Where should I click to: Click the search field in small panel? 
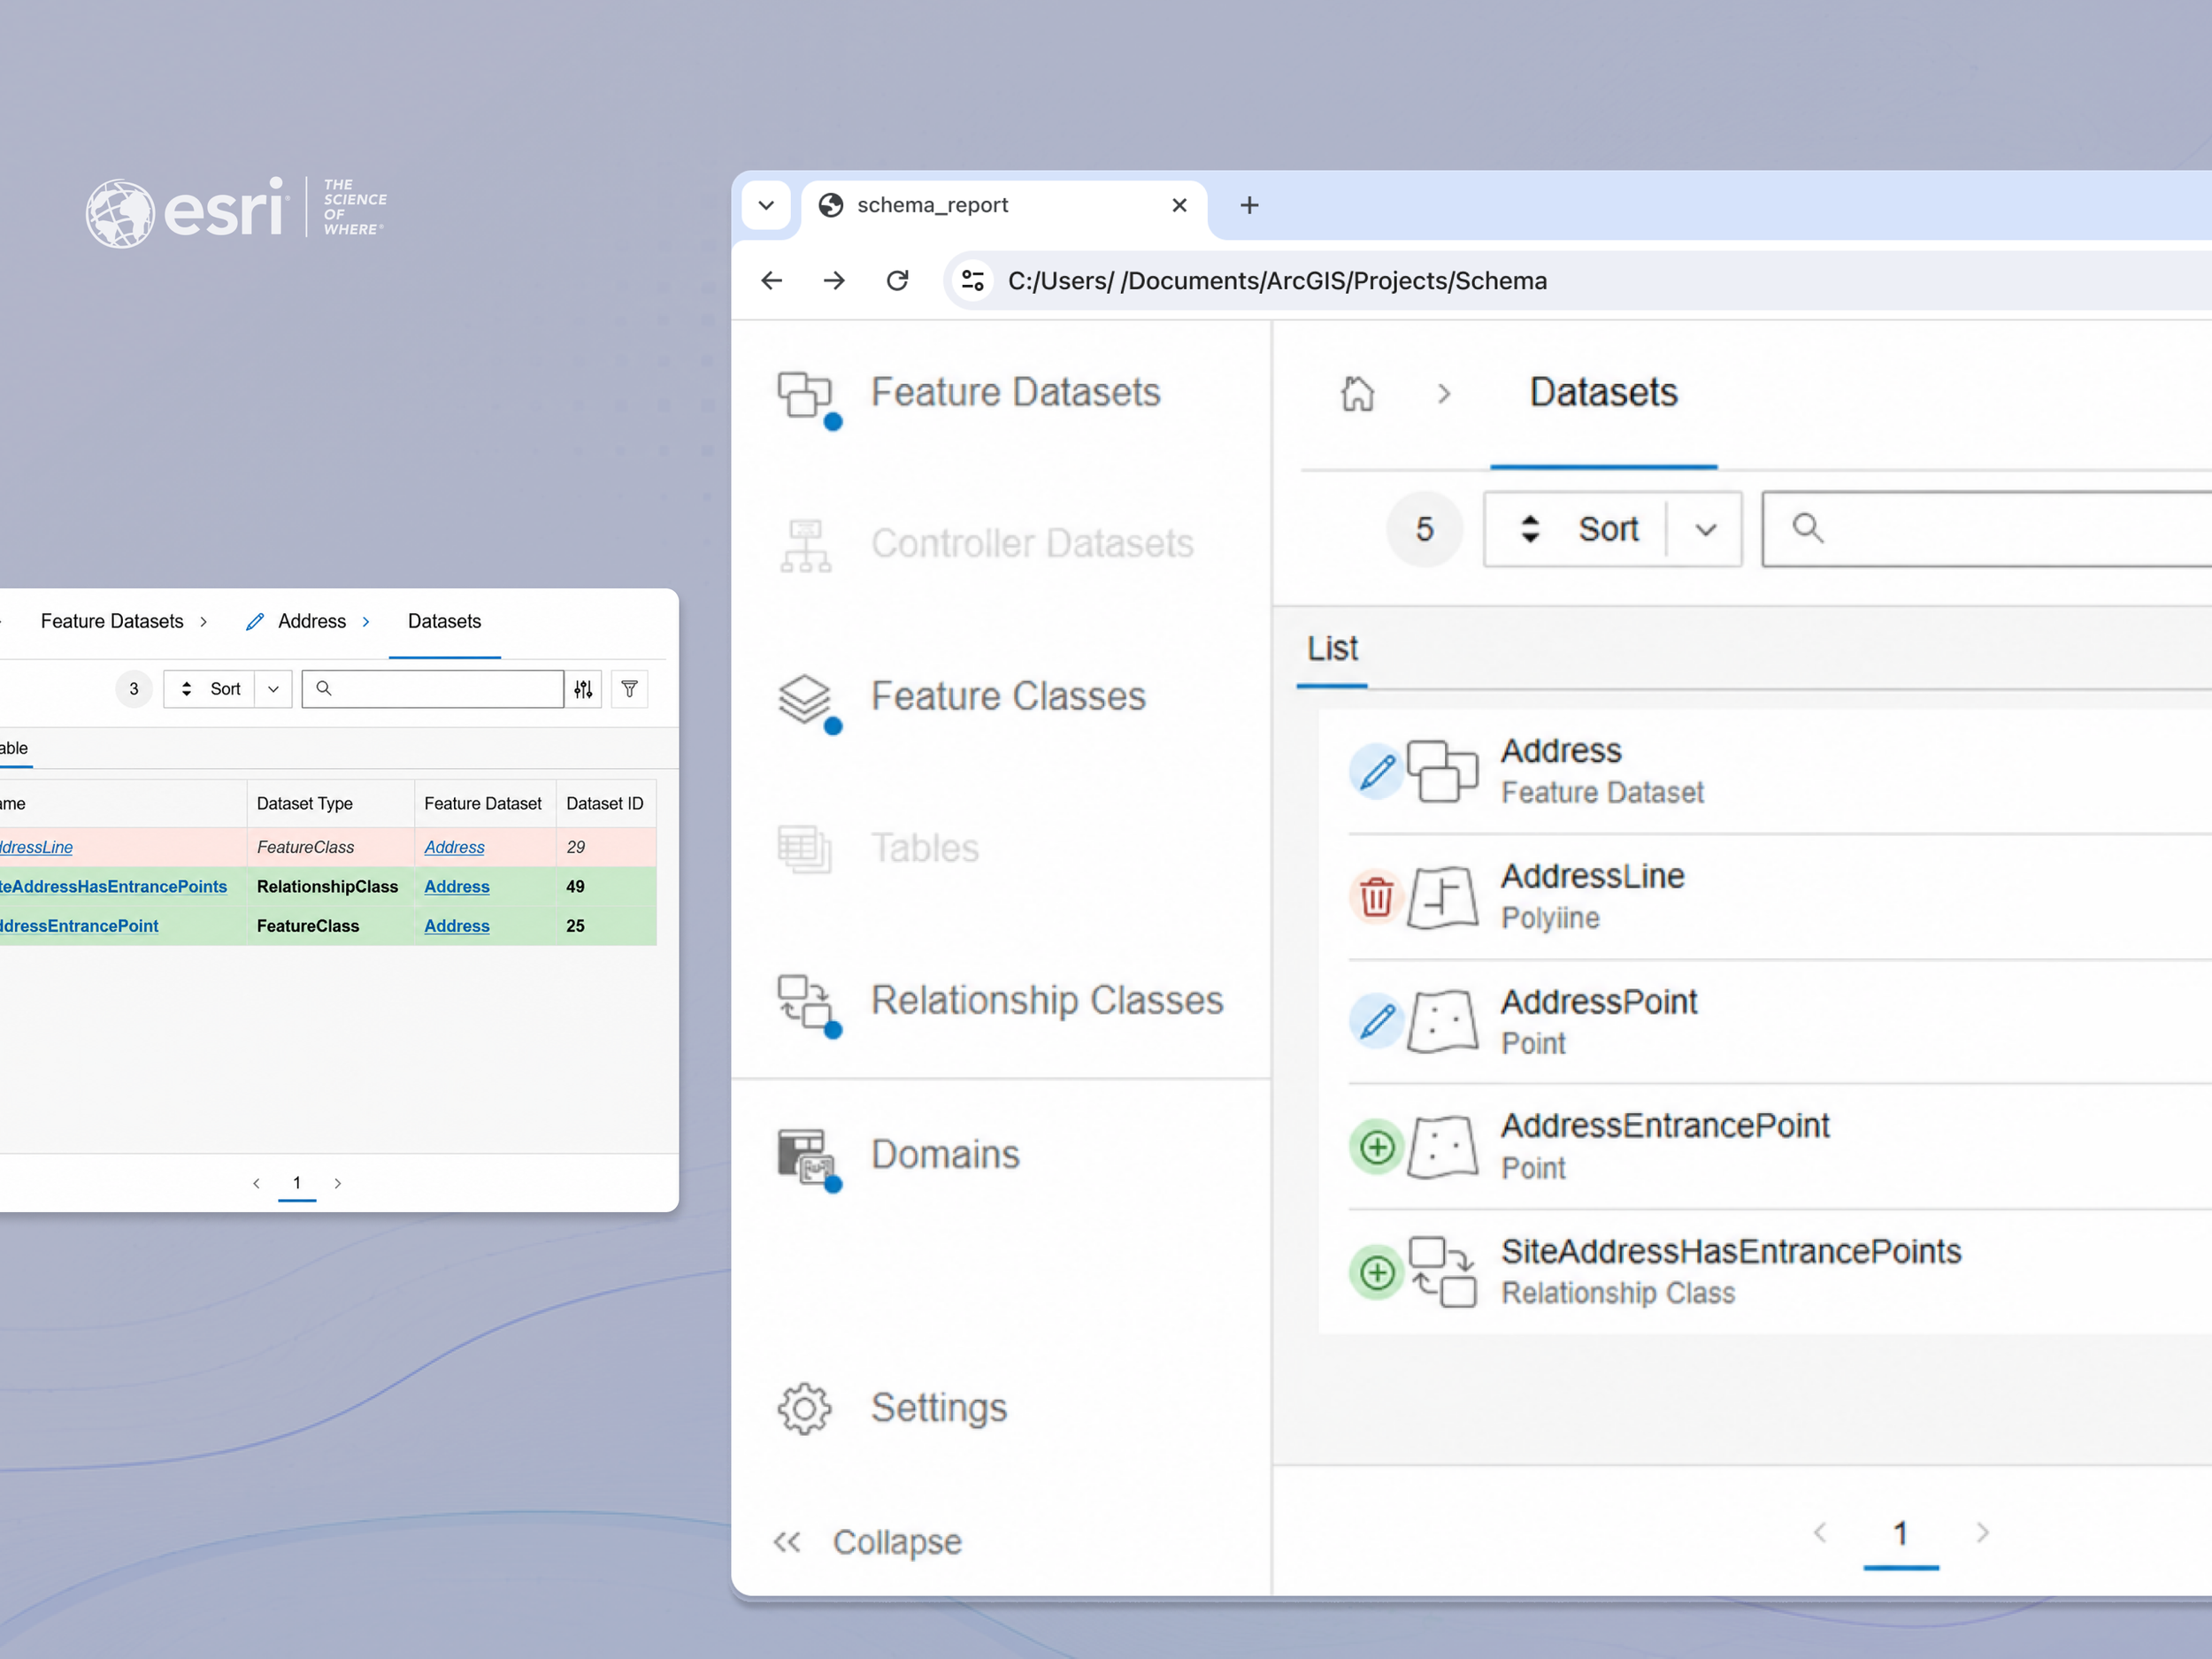pos(432,689)
